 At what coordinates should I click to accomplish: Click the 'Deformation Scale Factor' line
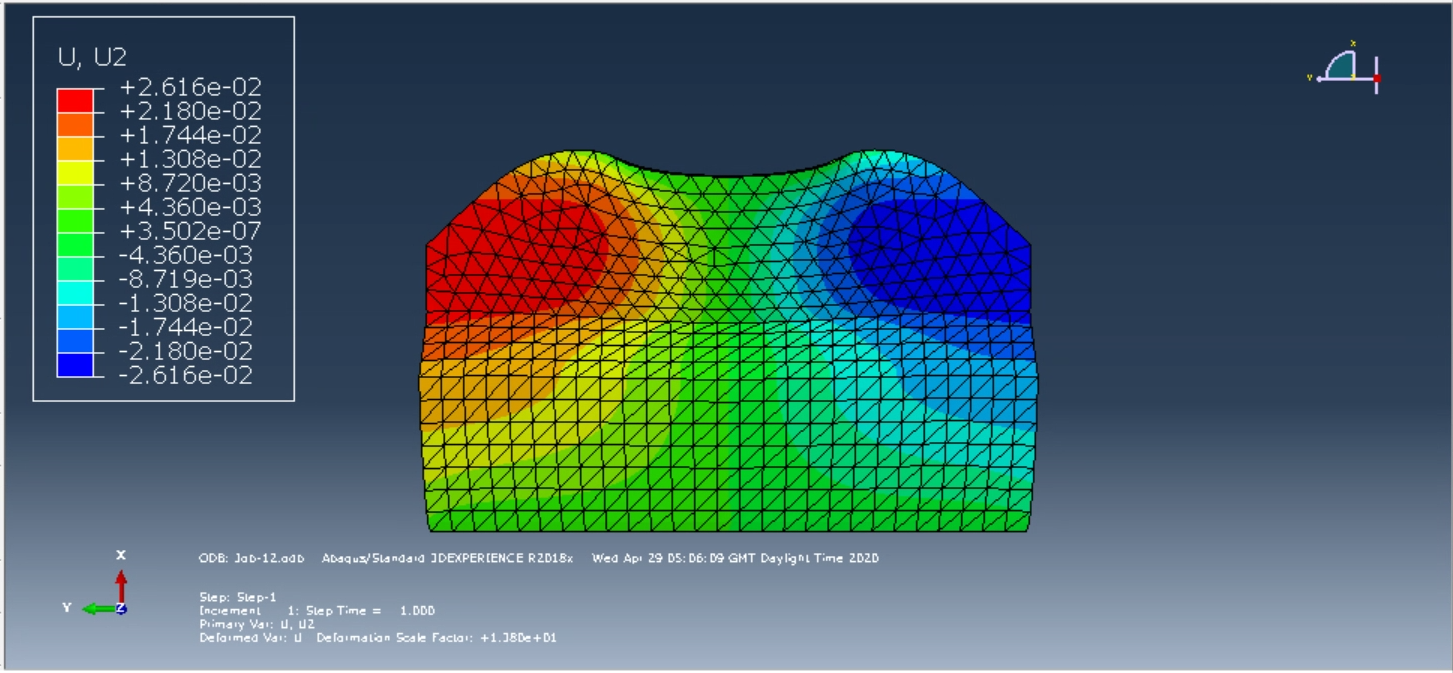(436, 637)
